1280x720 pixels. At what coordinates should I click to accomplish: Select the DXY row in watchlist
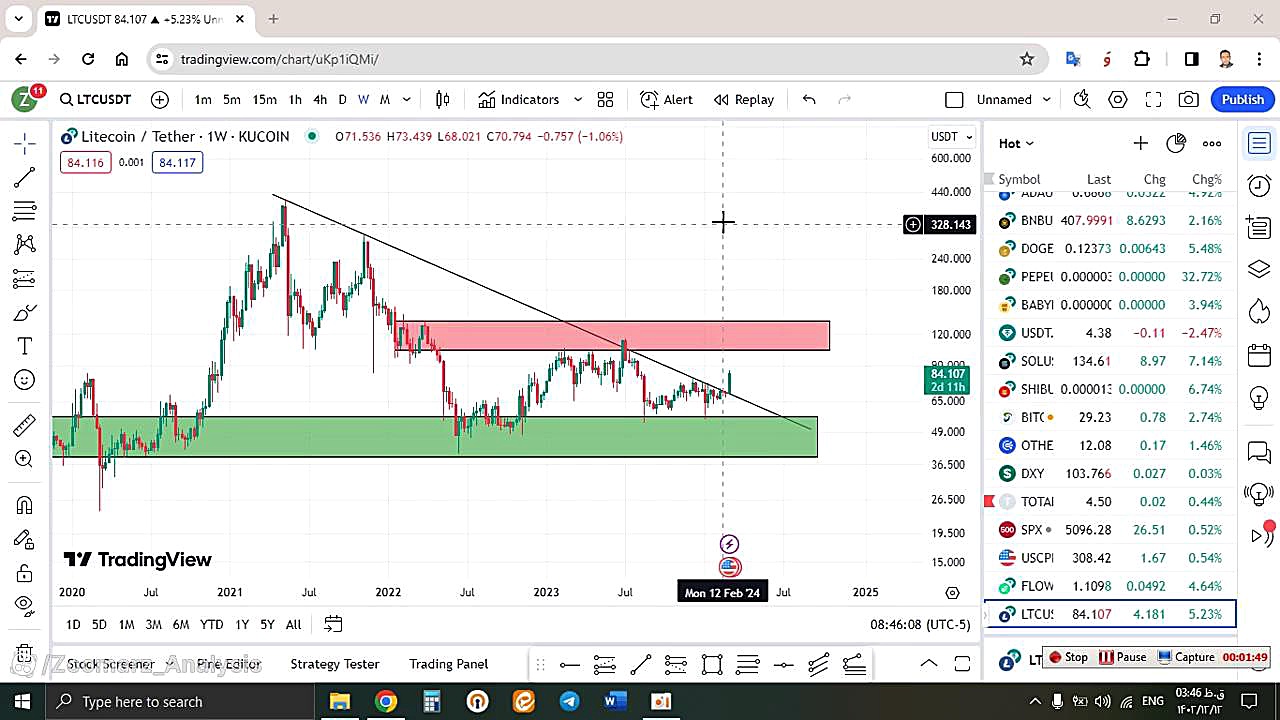(1110, 473)
